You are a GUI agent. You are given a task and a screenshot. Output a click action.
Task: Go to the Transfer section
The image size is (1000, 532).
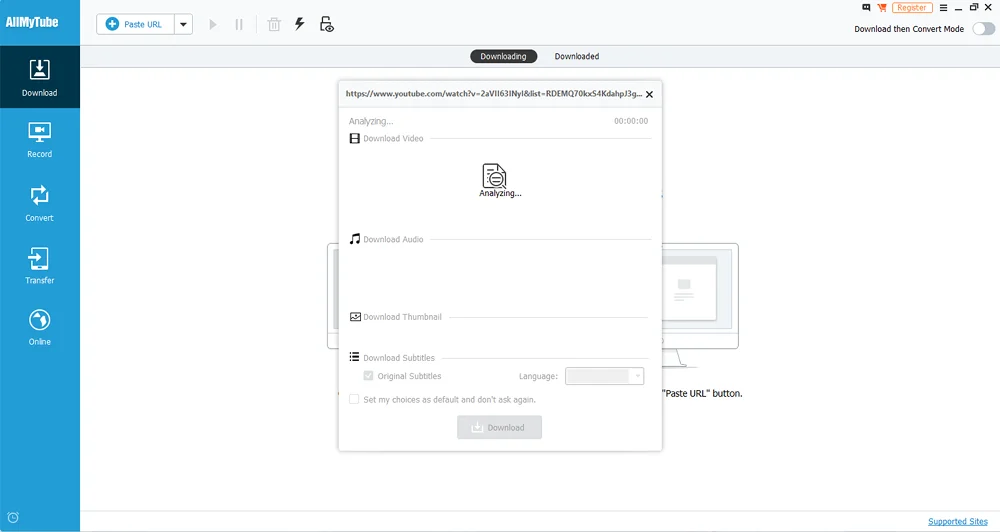click(39, 266)
